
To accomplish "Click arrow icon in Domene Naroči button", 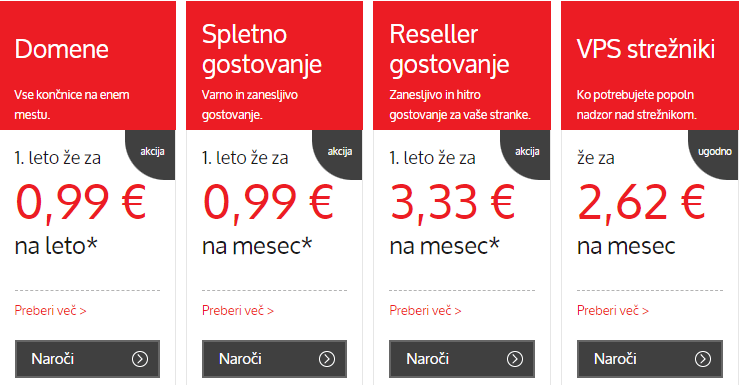I will click(140, 359).
